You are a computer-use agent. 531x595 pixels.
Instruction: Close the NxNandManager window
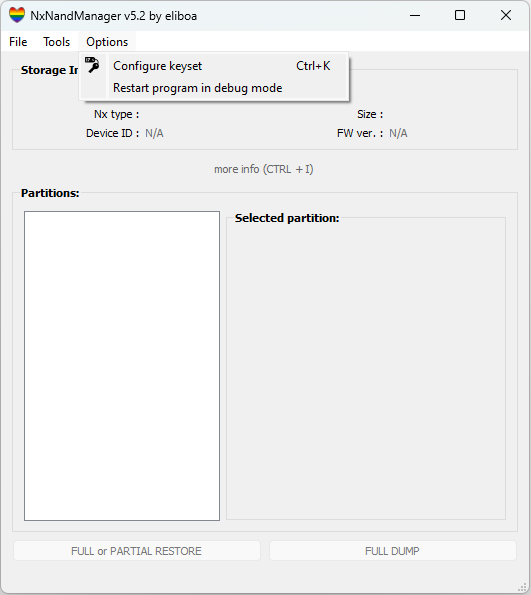[506, 16]
